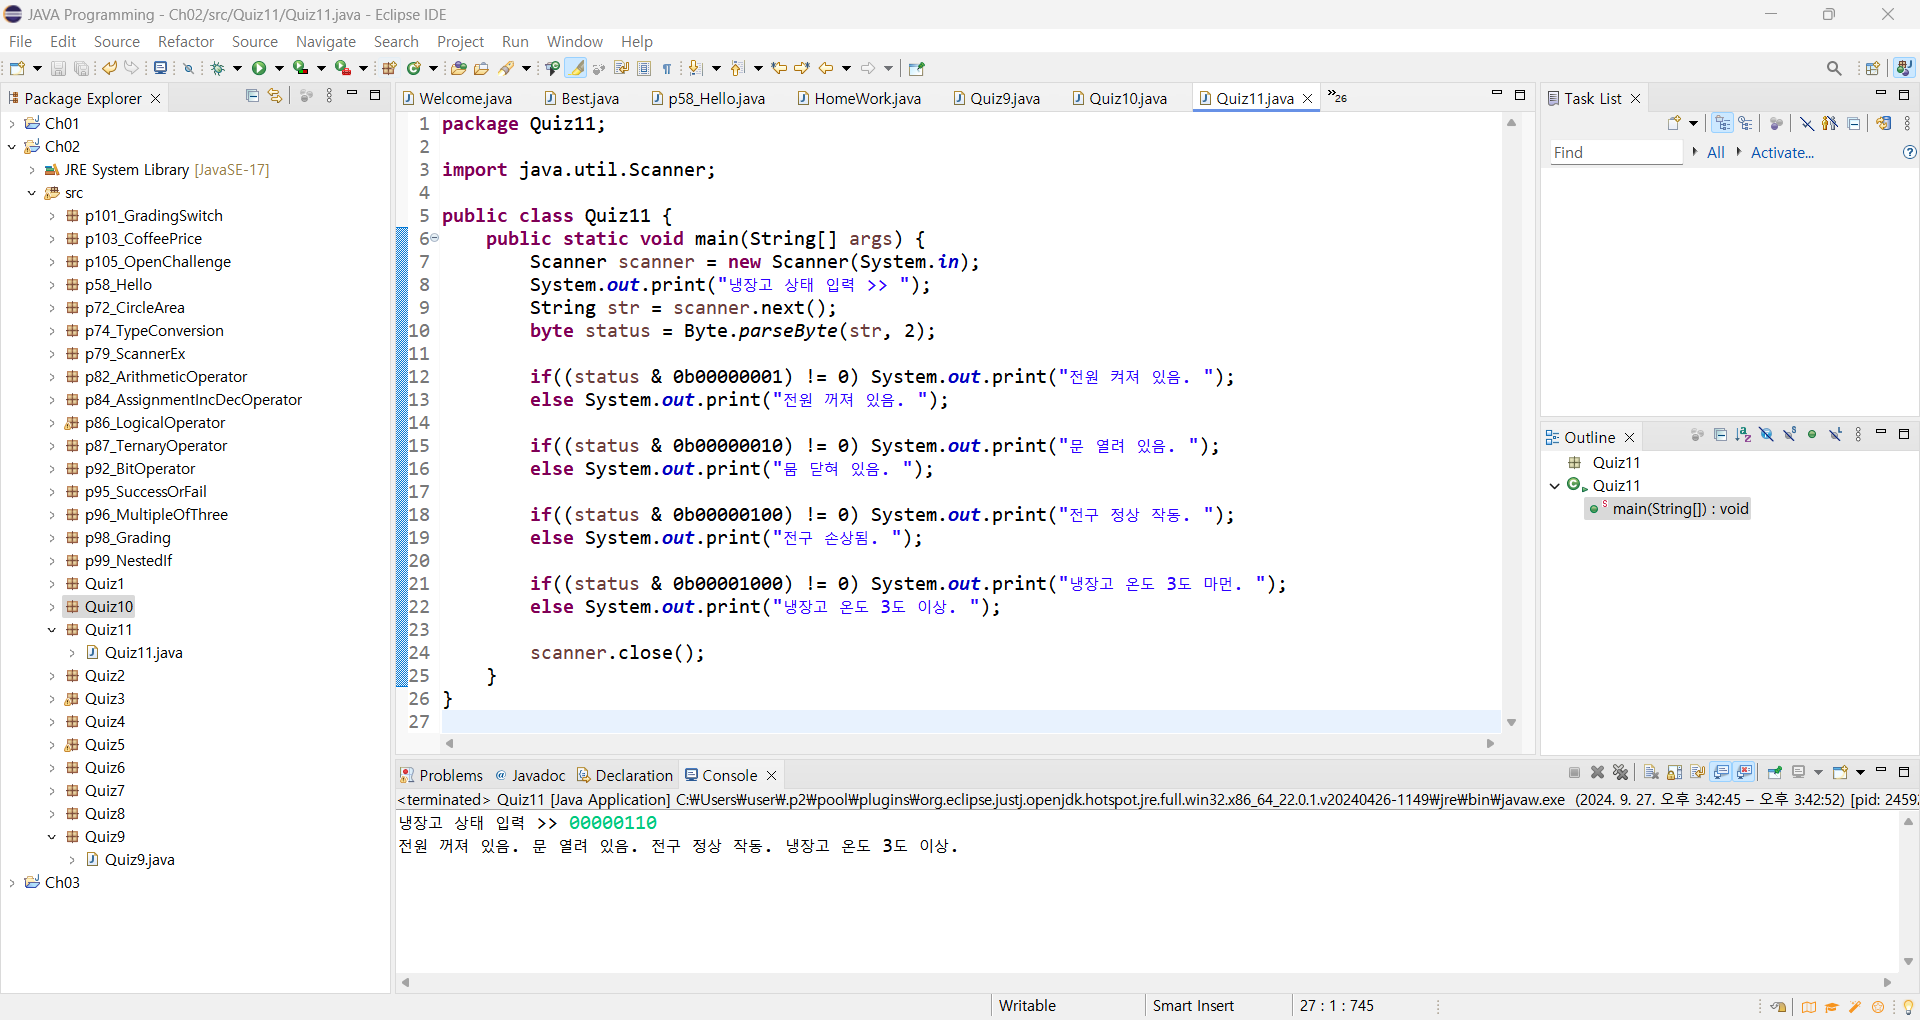The width and height of the screenshot is (1920, 1020).
Task: Toggle Show Whitespace Characters pilcrow icon
Action: click(667, 68)
